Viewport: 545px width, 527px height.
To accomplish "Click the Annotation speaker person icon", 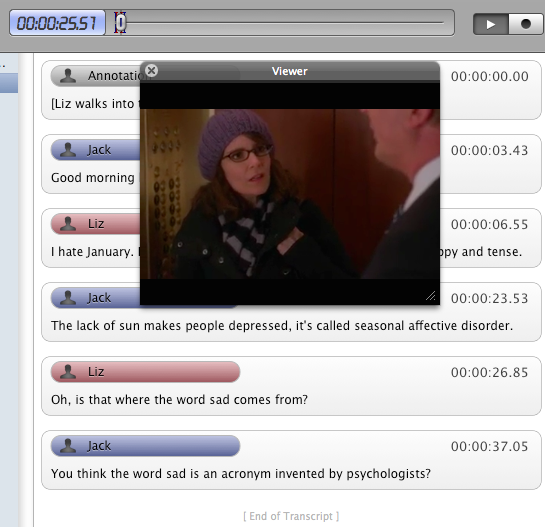I will 68,75.
